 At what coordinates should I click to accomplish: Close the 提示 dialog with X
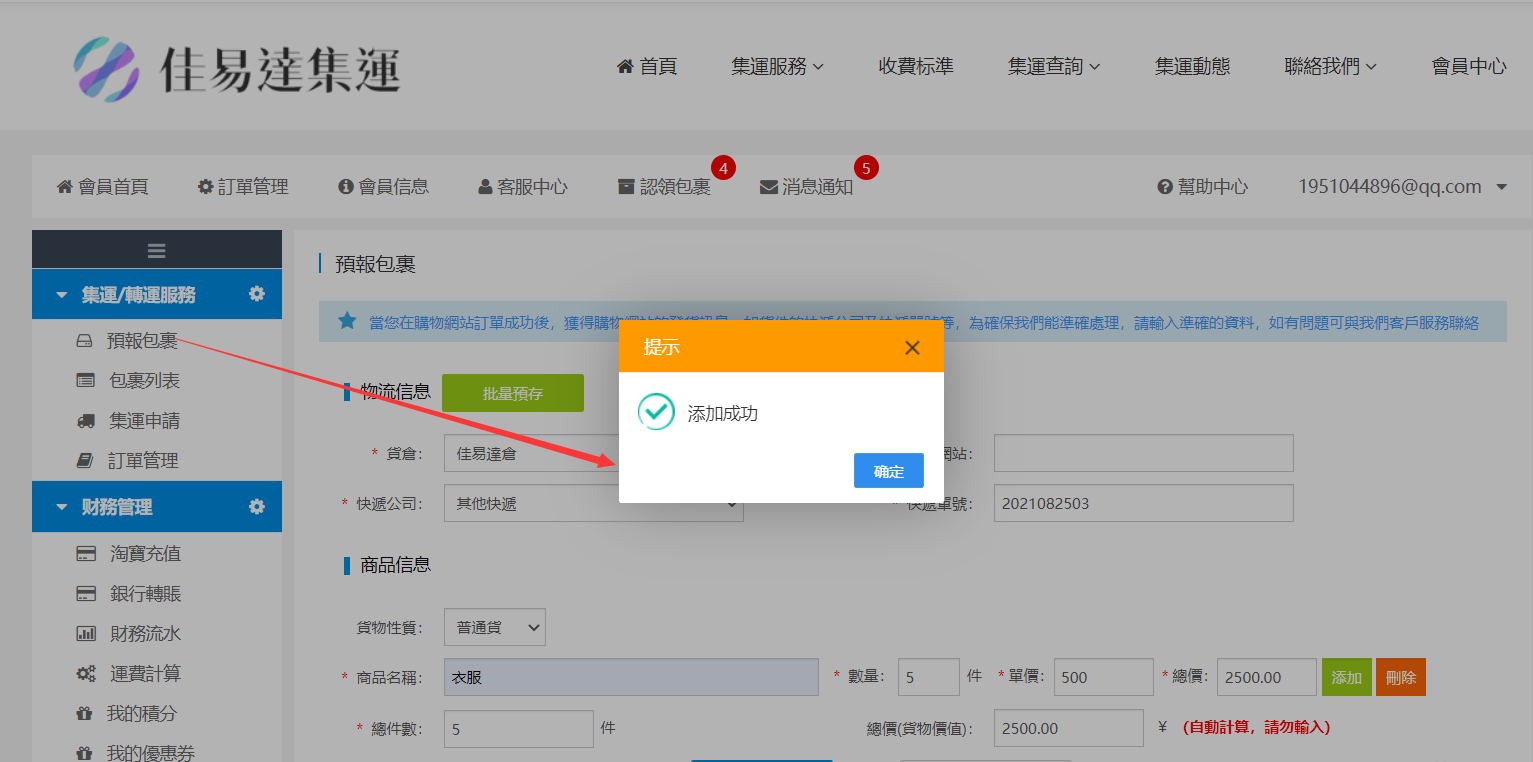(x=912, y=348)
